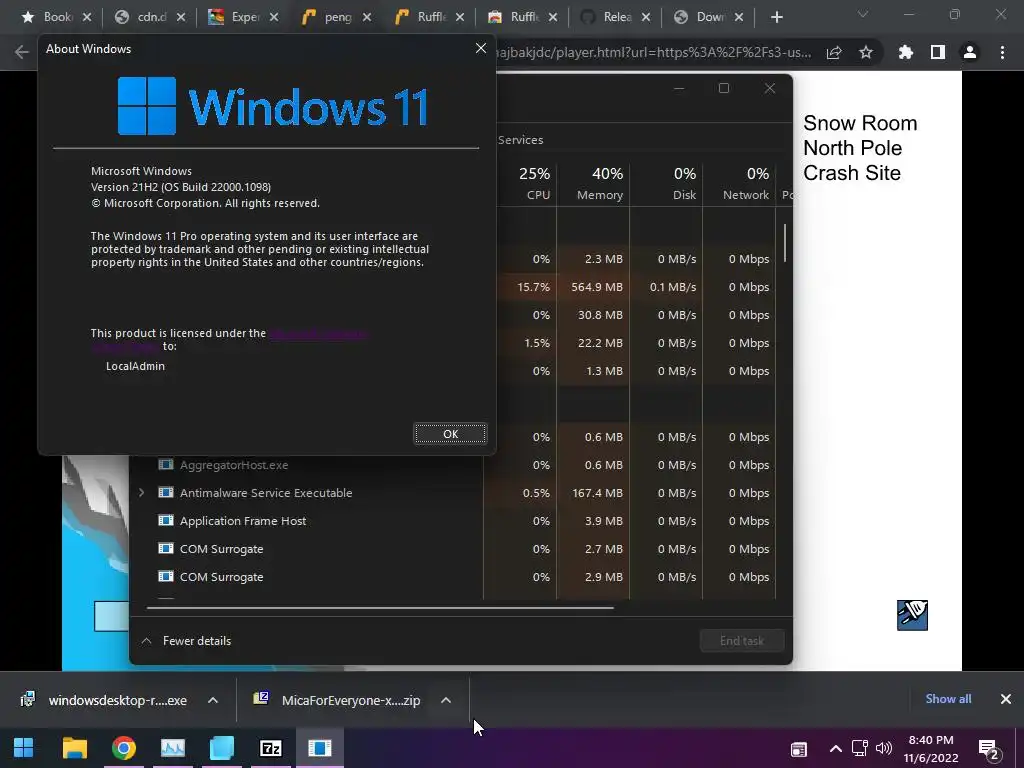Screen dimensions: 1024x768
Task: Click the Task Manager vertical scrollbar
Action: pyautogui.click(x=784, y=243)
